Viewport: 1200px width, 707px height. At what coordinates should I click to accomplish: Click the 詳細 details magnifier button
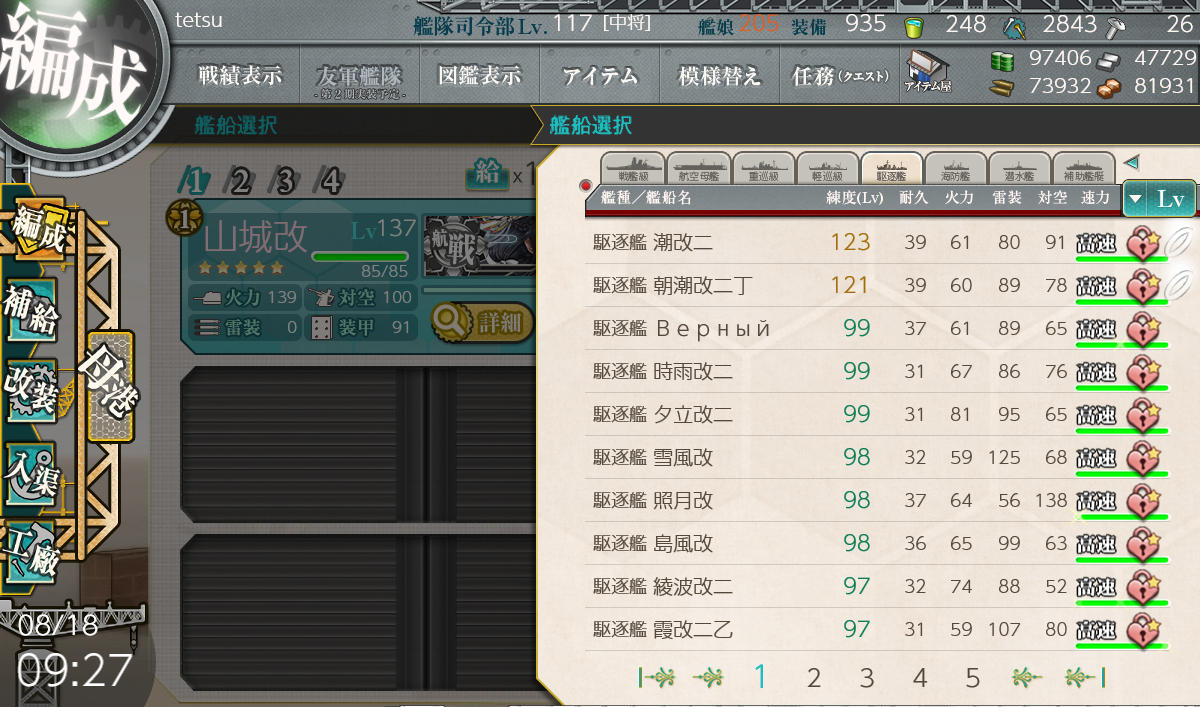pyautogui.click(x=483, y=322)
